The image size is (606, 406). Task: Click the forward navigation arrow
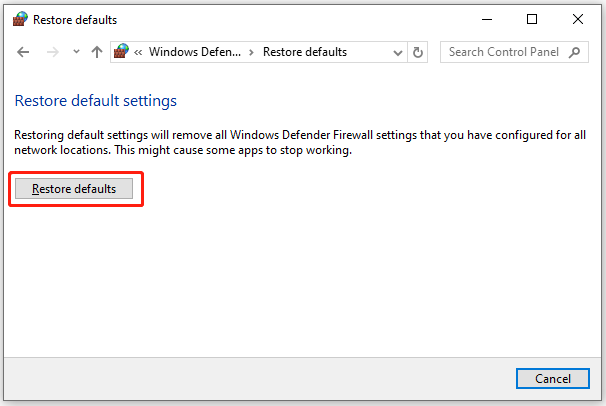53,52
